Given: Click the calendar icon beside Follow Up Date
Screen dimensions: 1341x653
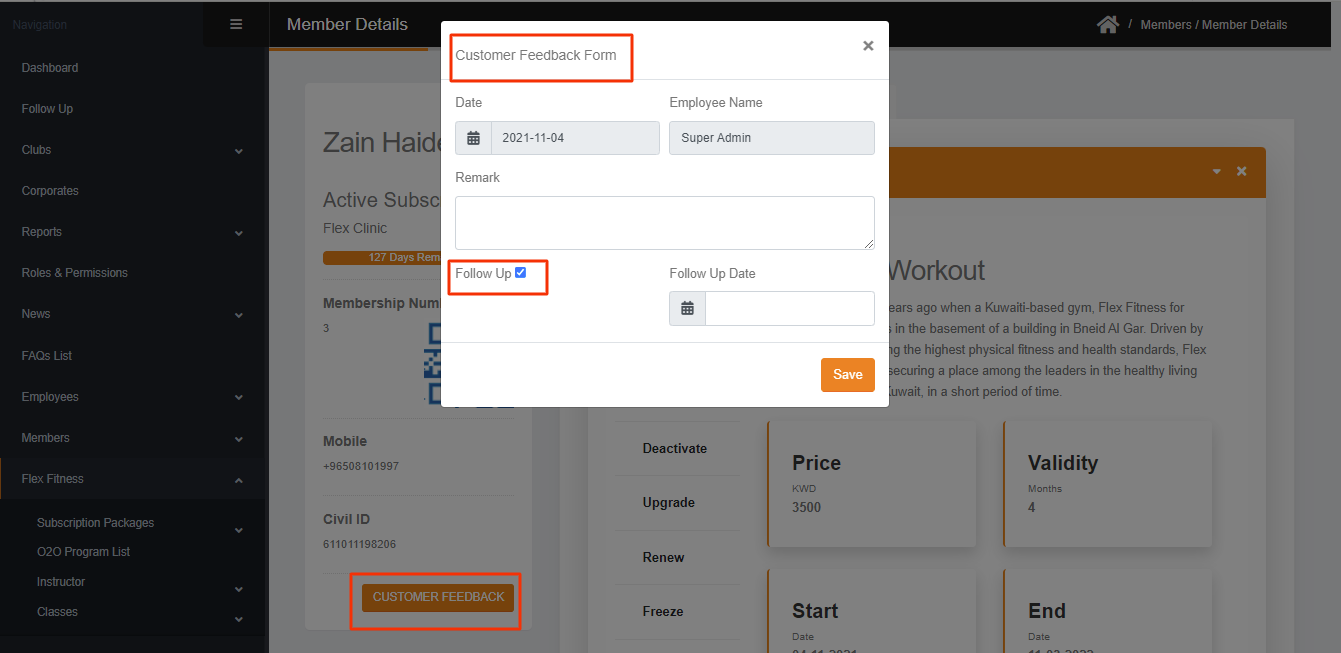Looking at the screenshot, I should [687, 308].
